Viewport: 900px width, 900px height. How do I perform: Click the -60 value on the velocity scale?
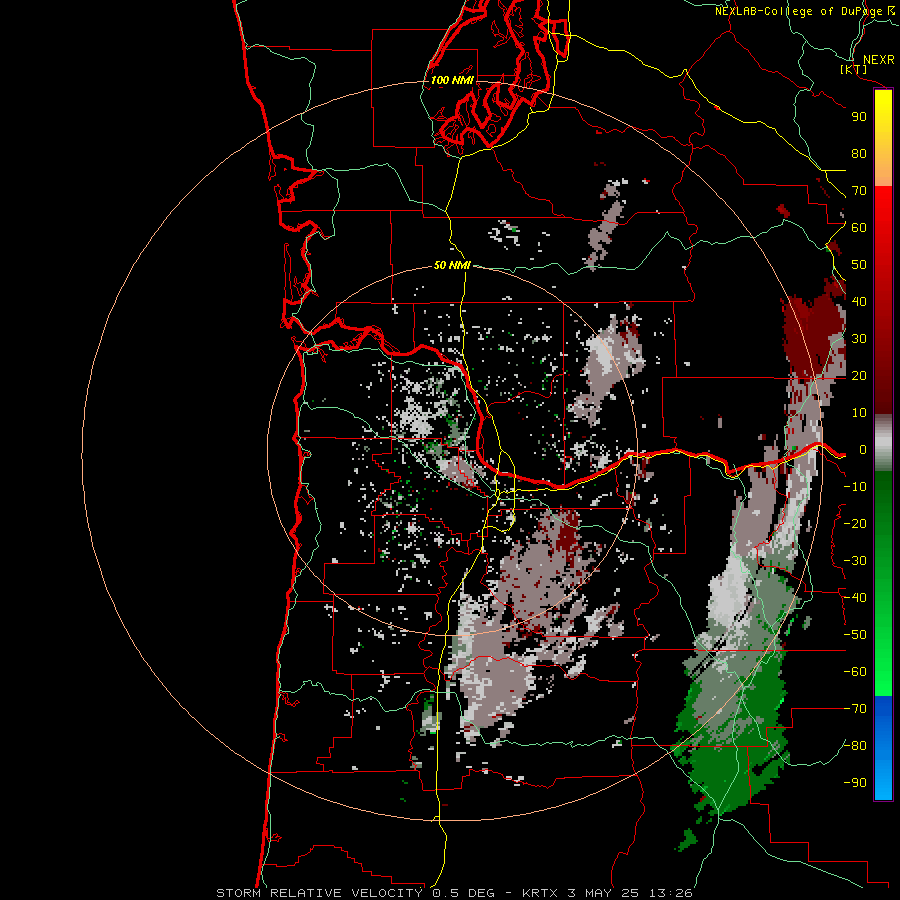pyautogui.click(x=855, y=672)
